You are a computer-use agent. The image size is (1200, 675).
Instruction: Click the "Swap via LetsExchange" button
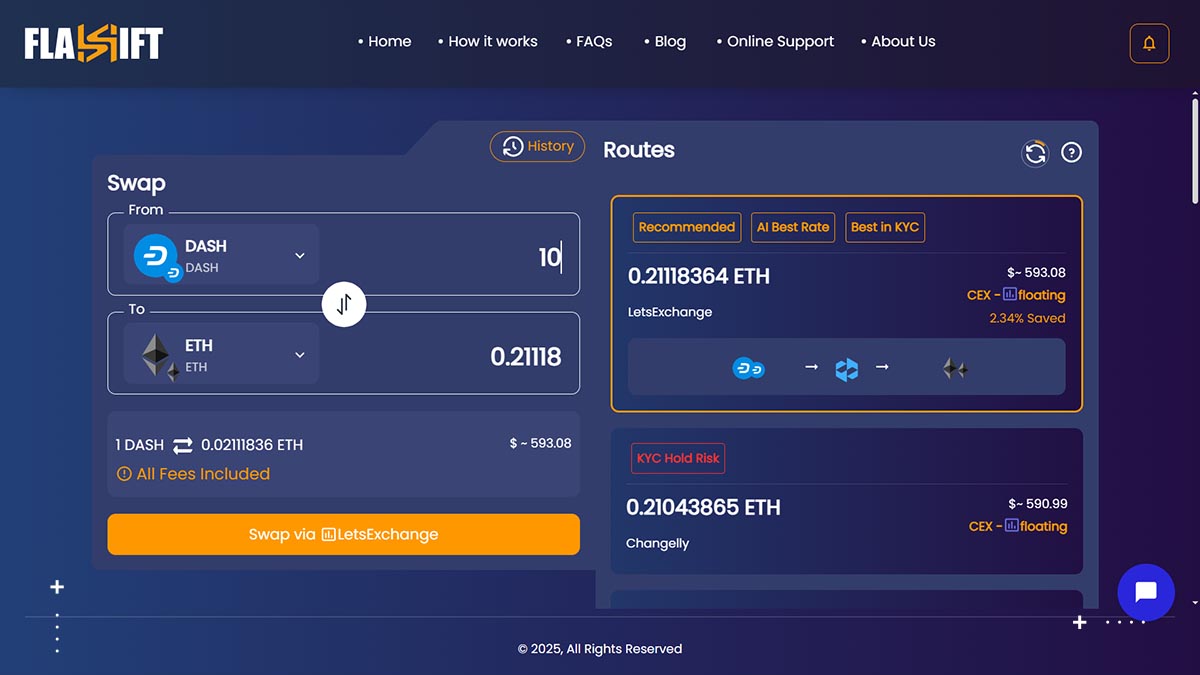tap(344, 534)
